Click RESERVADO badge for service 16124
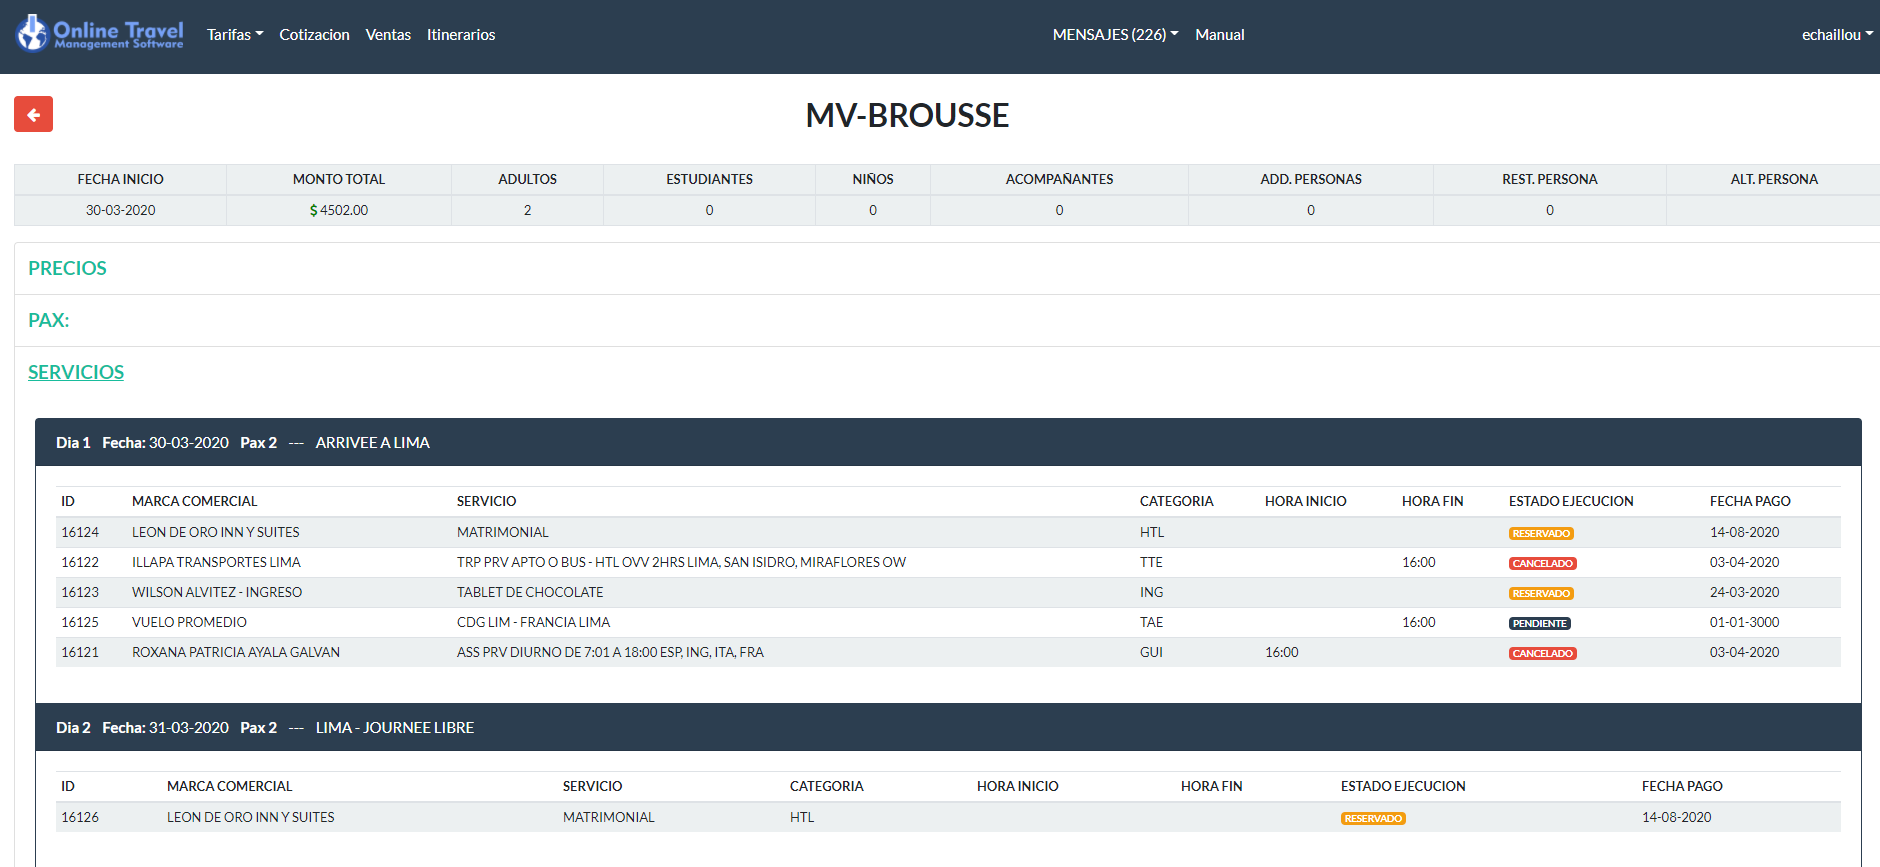The image size is (1880, 867). [x=1541, y=533]
